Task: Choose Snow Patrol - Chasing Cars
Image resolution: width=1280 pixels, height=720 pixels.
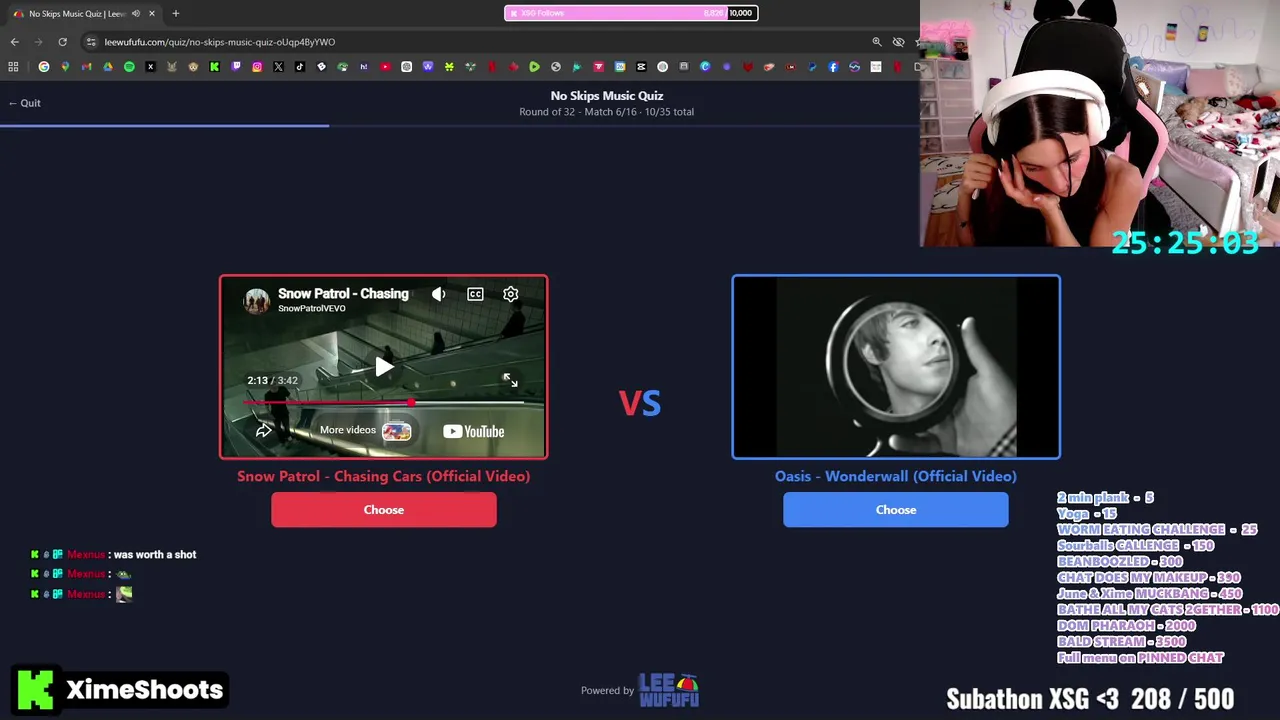Action: (x=384, y=510)
